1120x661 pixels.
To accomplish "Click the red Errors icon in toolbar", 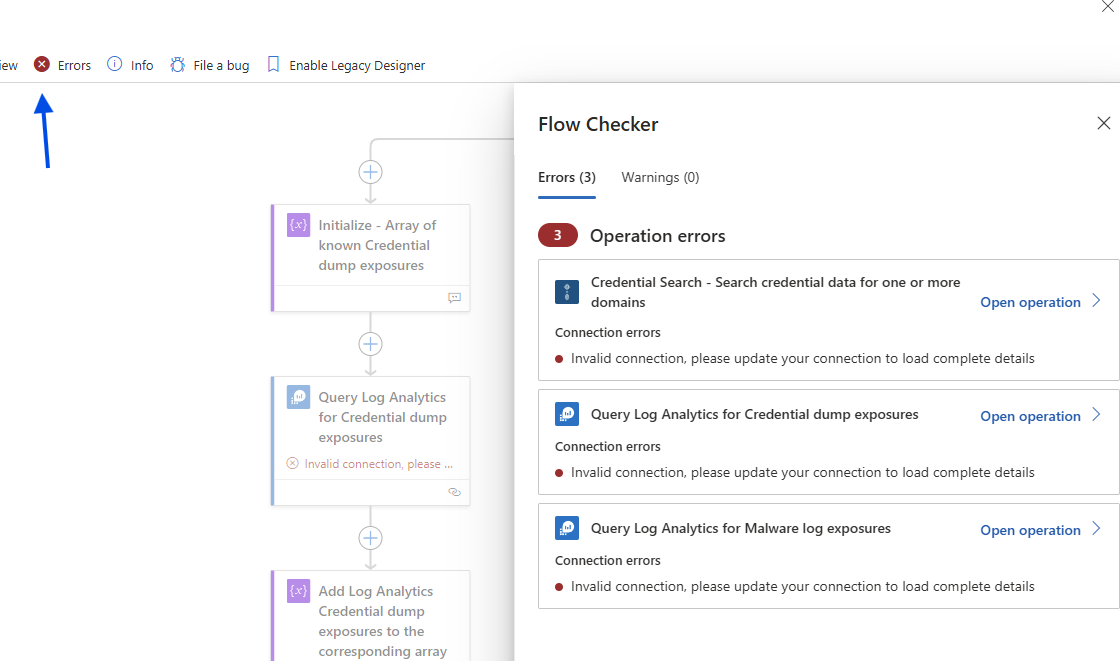I will point(42,65).
